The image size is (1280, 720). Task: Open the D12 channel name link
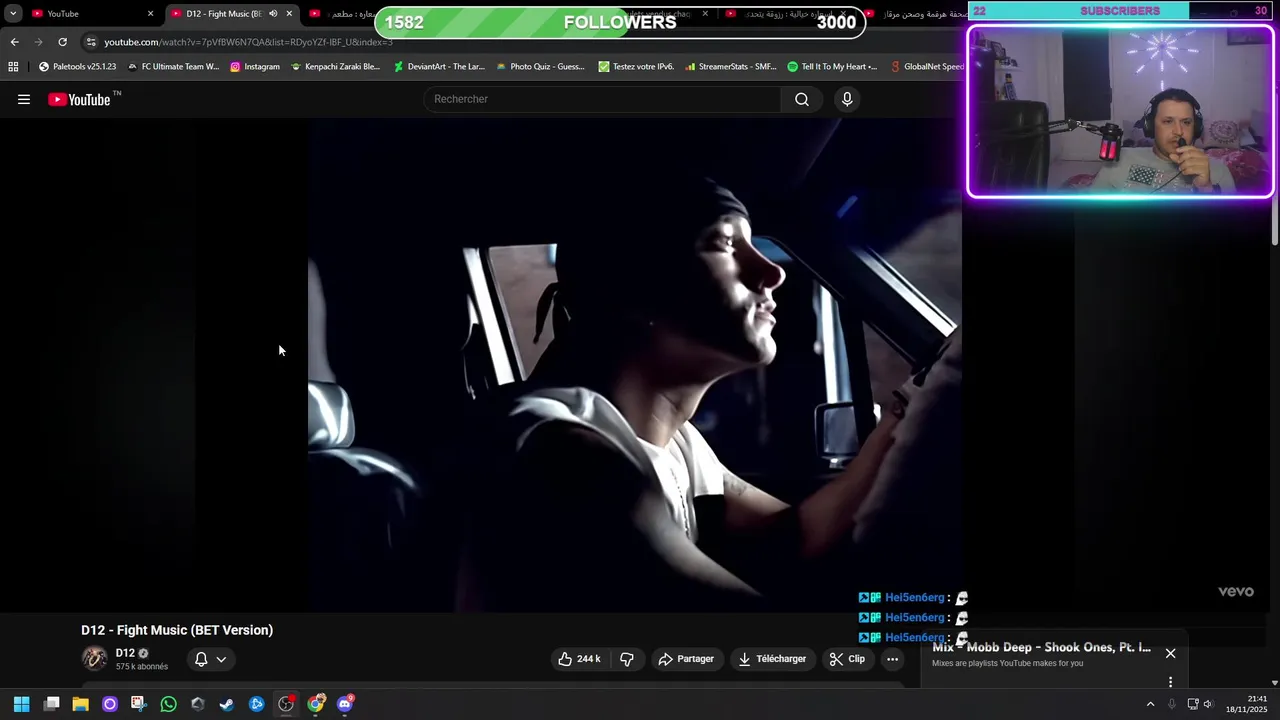[x=125, y=653]
